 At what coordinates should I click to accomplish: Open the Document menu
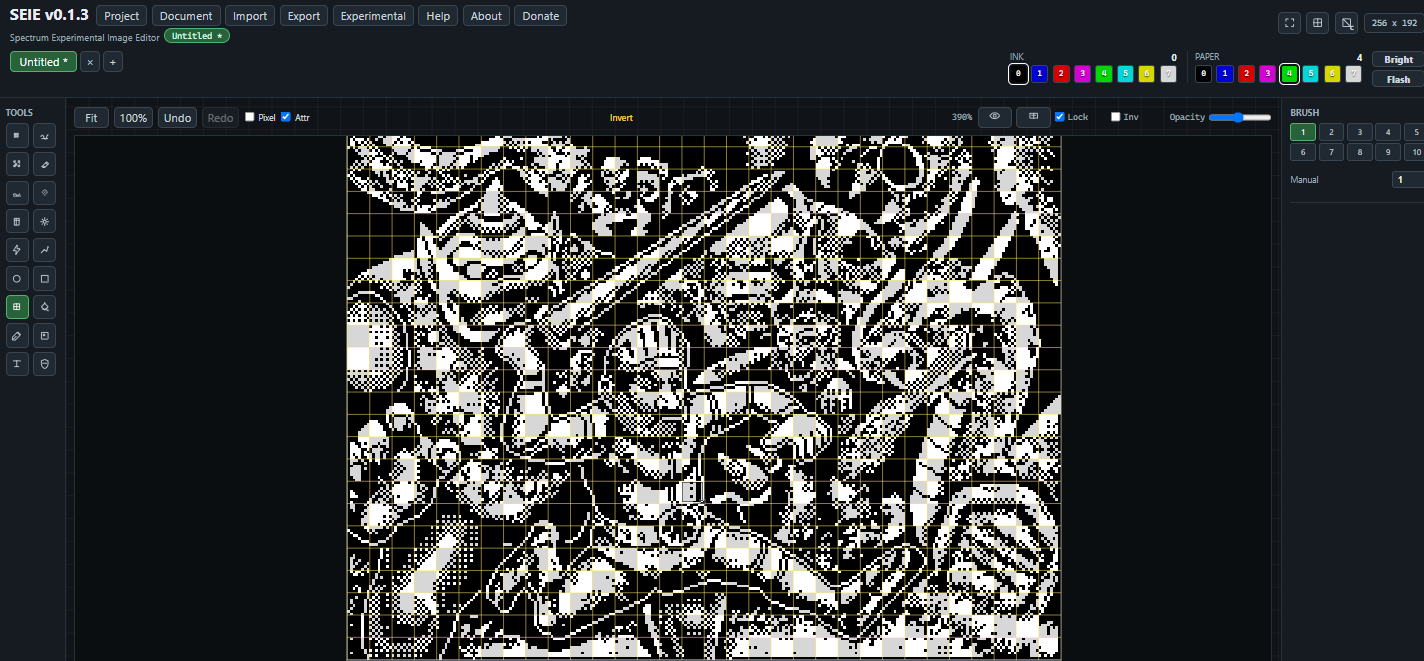tap(186, 16)
